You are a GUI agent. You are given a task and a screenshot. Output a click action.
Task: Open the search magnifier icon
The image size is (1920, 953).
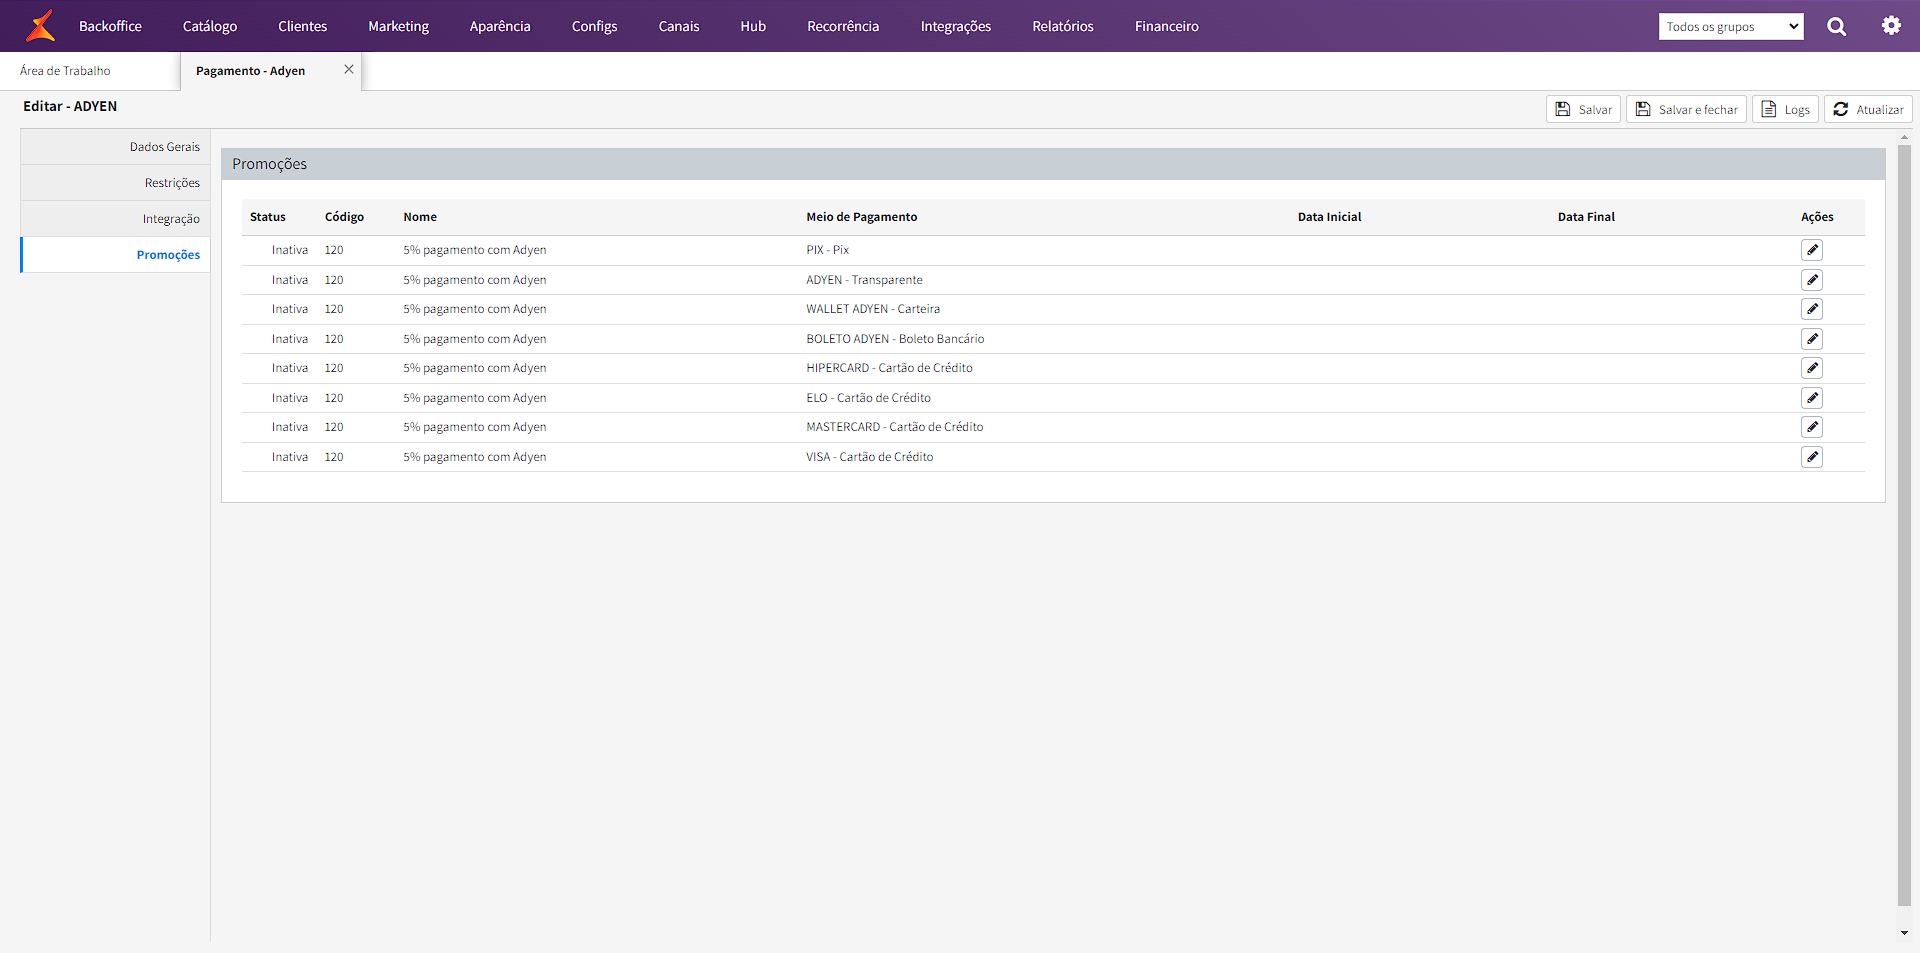(1837, 26)
